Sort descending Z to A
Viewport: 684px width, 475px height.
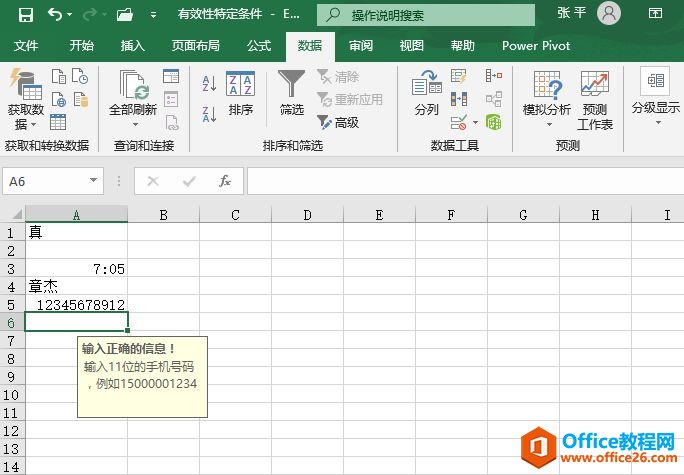(x=209, y=114)
